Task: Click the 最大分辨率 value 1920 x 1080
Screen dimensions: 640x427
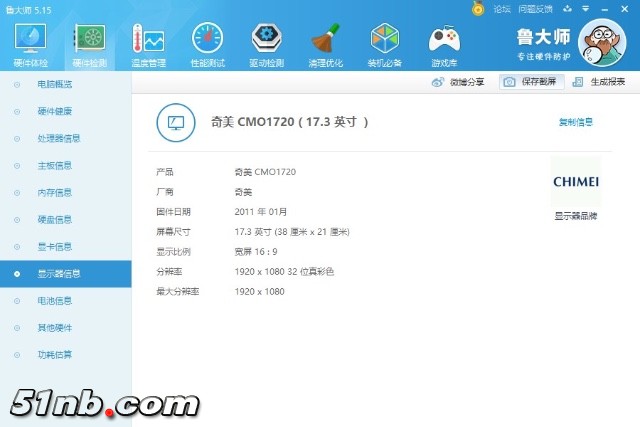Action: coord(259,291)
